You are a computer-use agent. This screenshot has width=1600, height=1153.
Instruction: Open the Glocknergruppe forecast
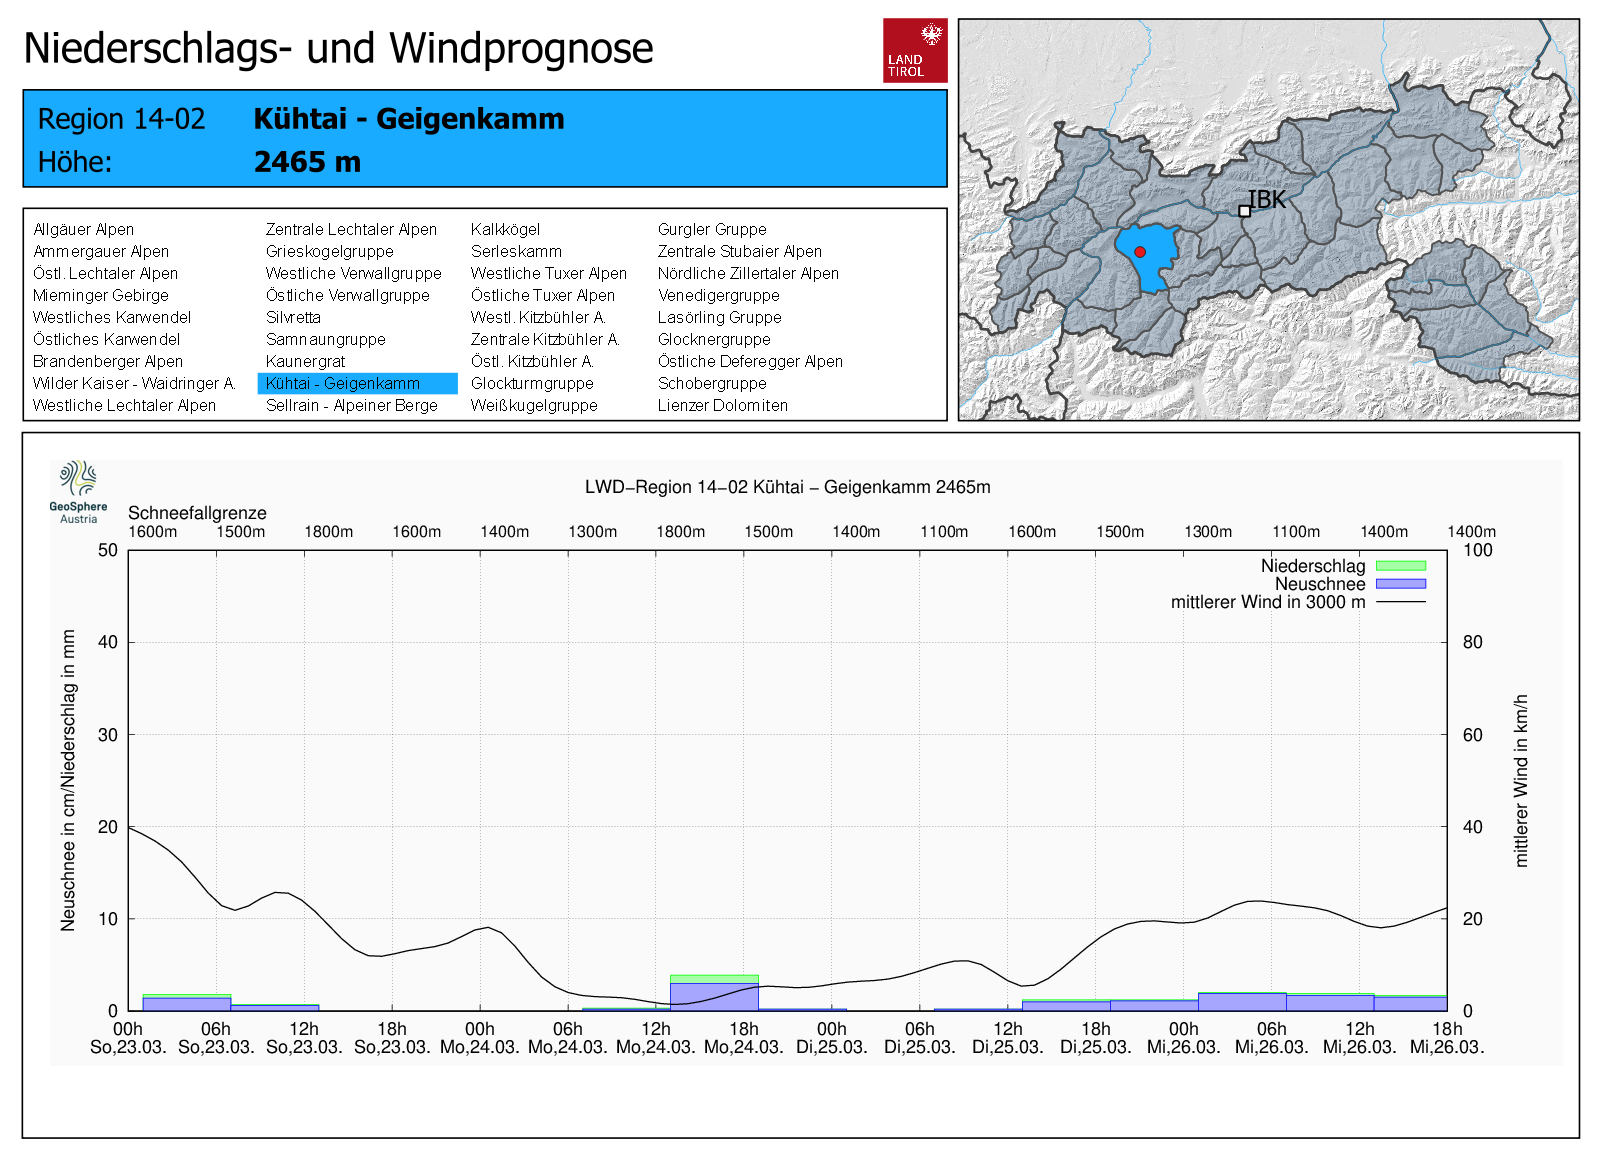tap(714, 340)
